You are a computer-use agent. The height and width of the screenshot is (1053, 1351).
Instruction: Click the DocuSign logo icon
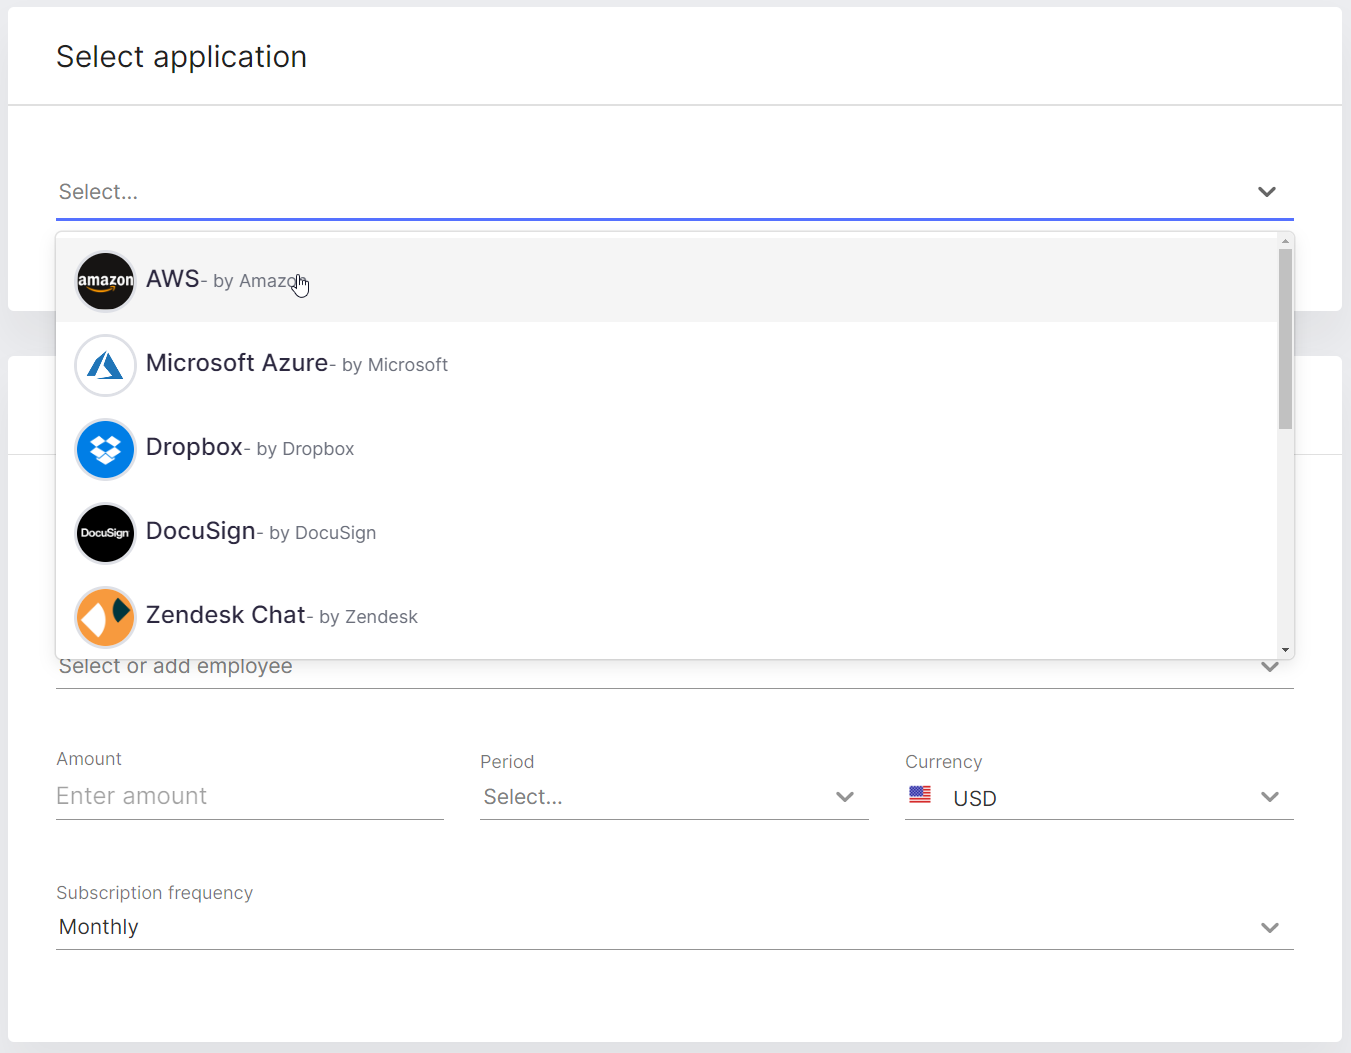point(105,533)
